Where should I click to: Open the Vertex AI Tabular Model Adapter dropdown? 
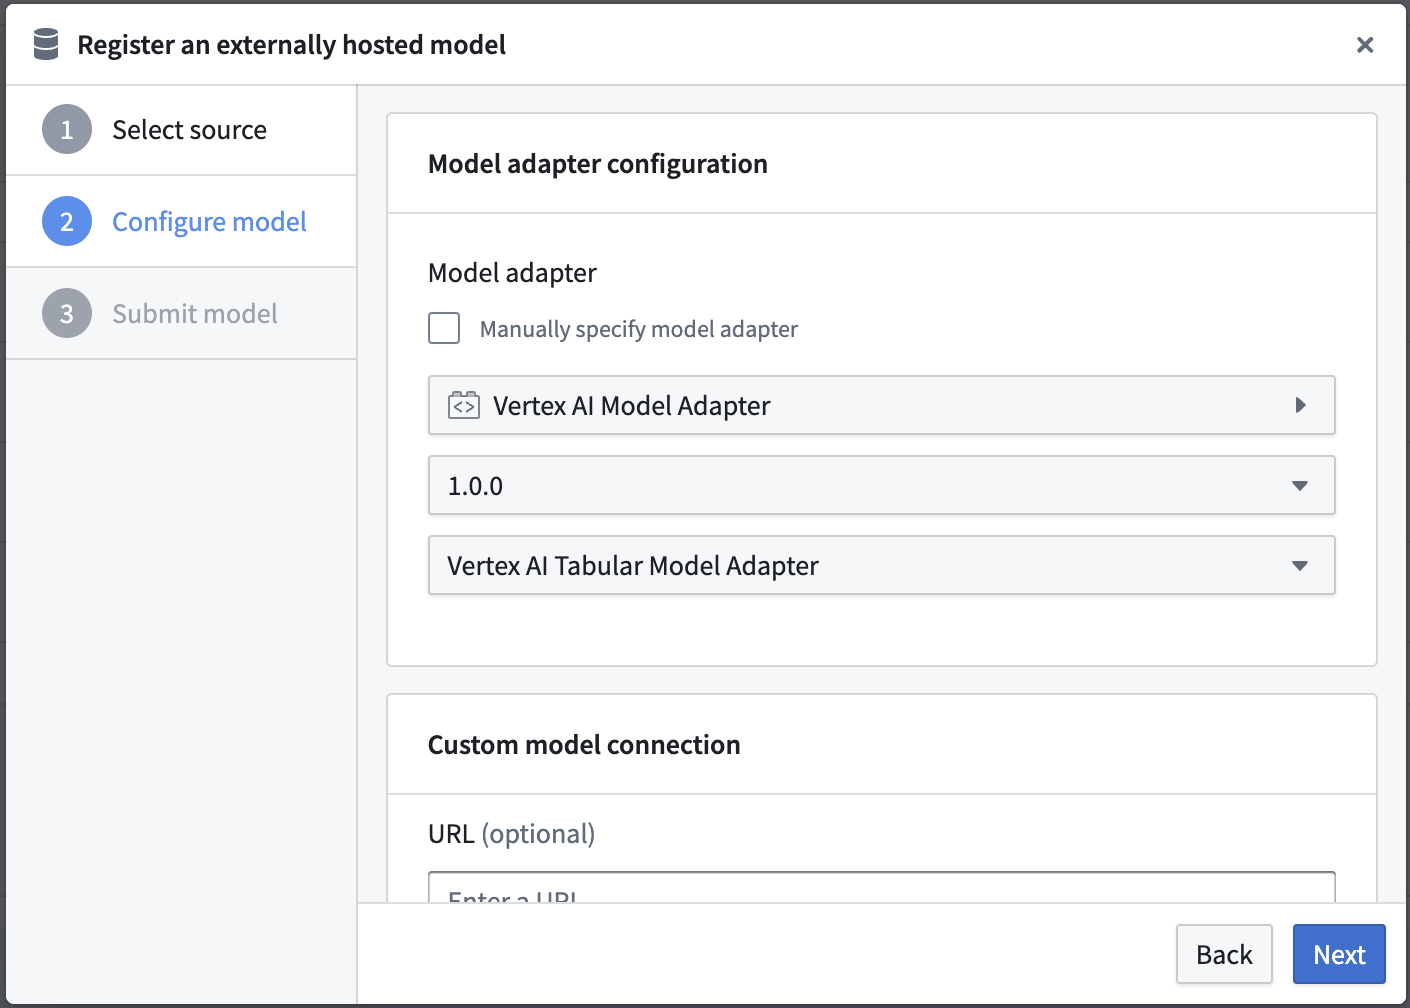[881, 565]
